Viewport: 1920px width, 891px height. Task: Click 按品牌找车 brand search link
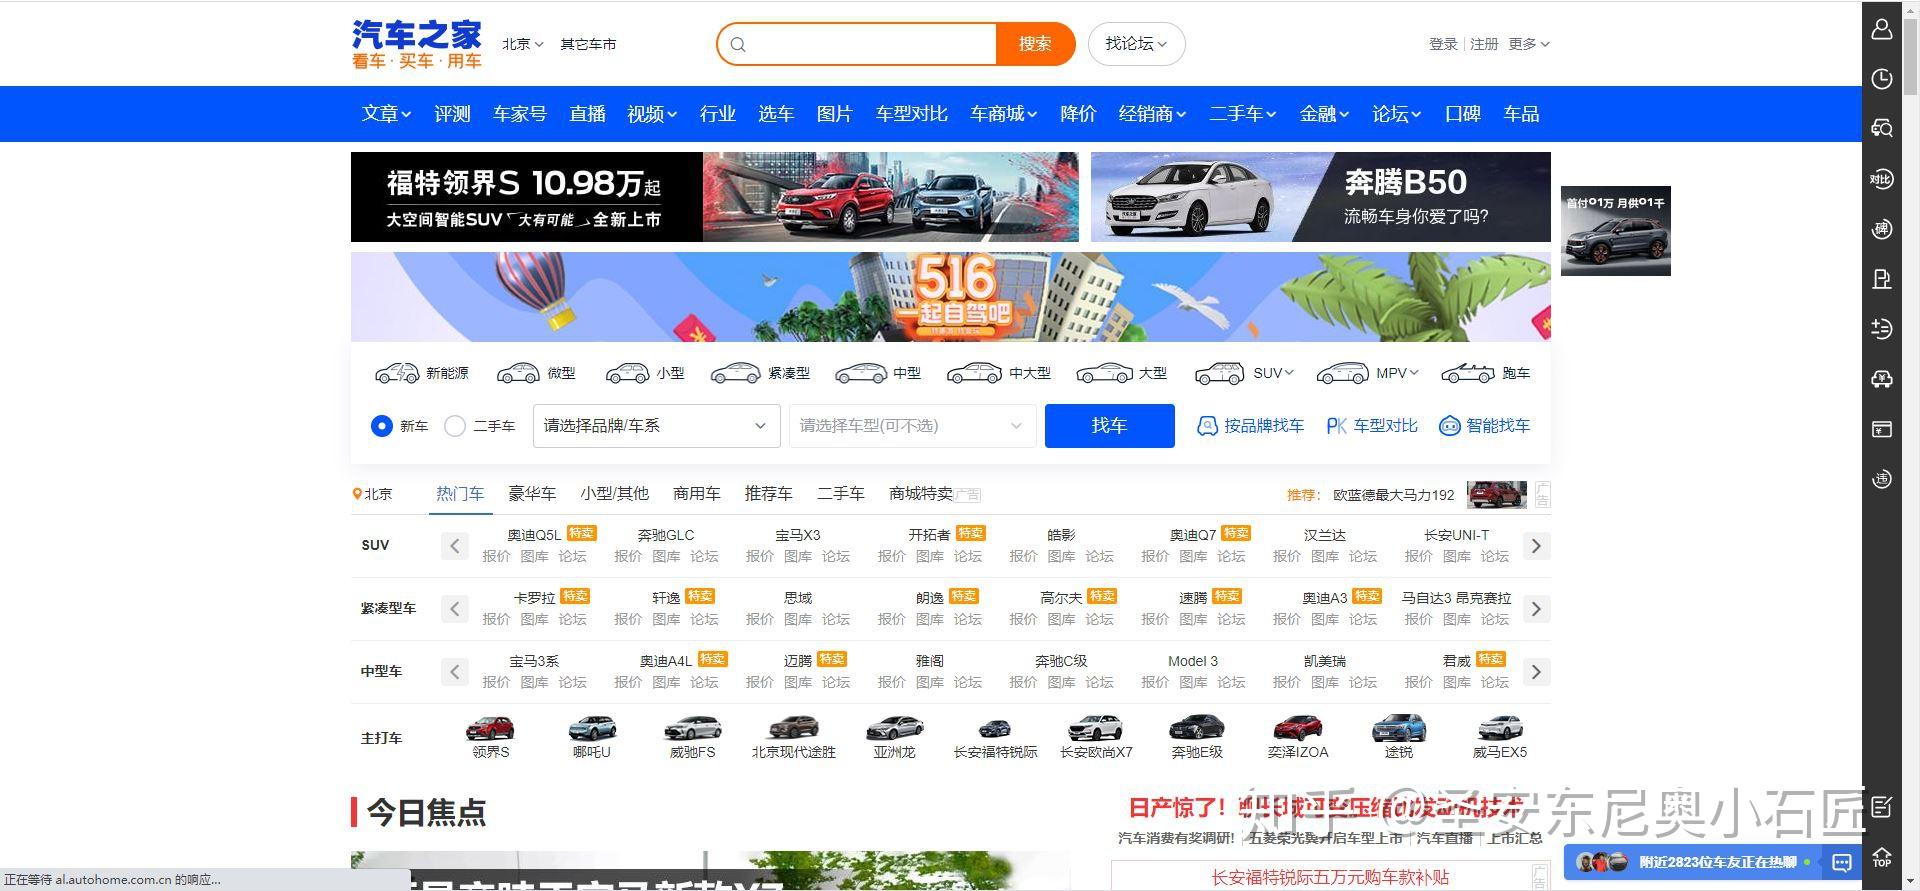[1251, 426]
